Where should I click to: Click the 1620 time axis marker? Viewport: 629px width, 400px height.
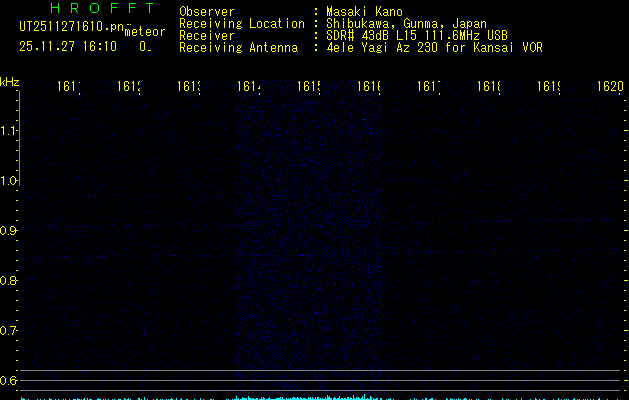coord(610,86)
